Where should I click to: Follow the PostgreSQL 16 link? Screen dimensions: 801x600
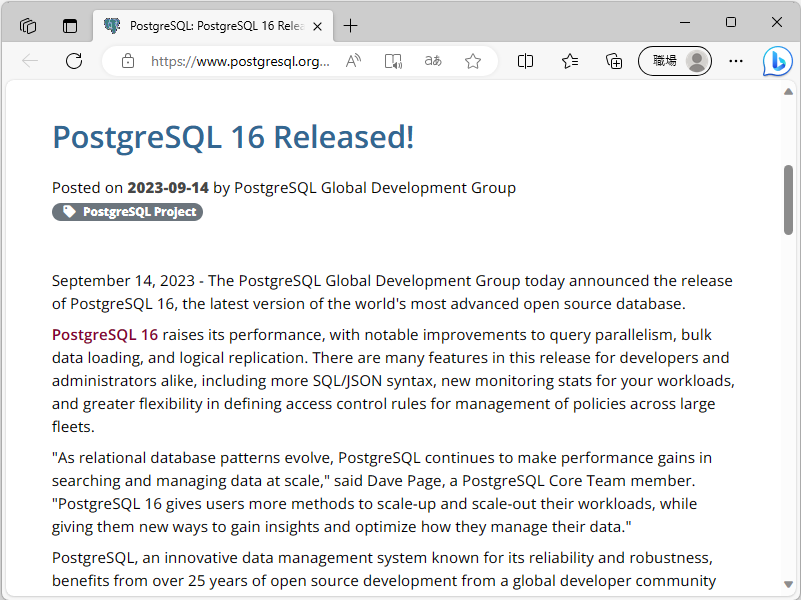(104, 334)
